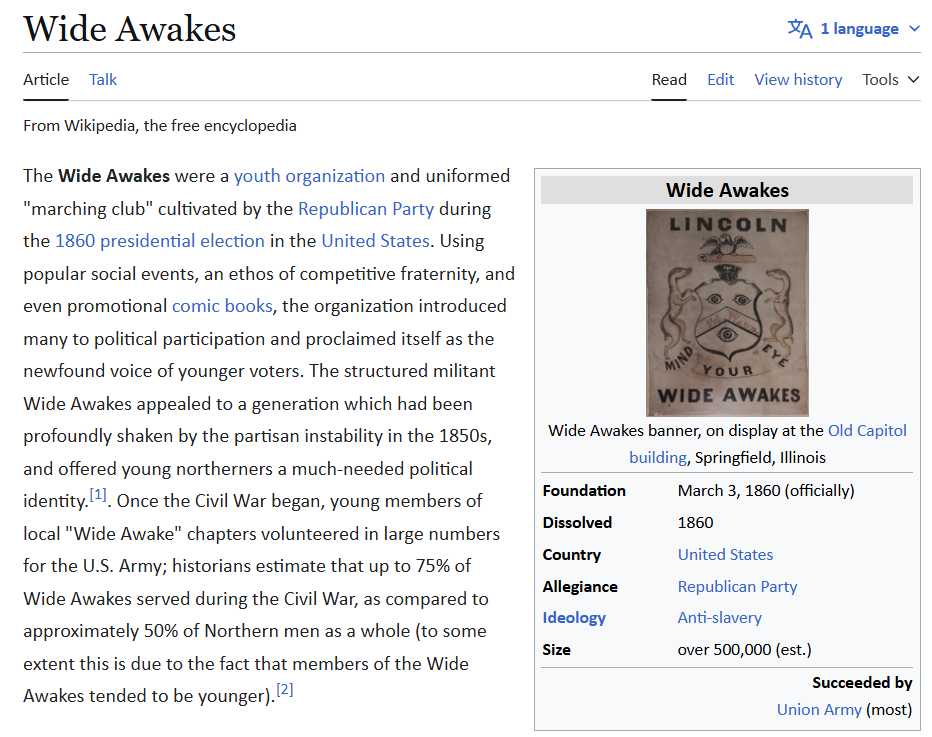This screenshot has width=932, height=737.
Task: Click the 'over 500,000 (est.)' value
Action: click(744, 650)
